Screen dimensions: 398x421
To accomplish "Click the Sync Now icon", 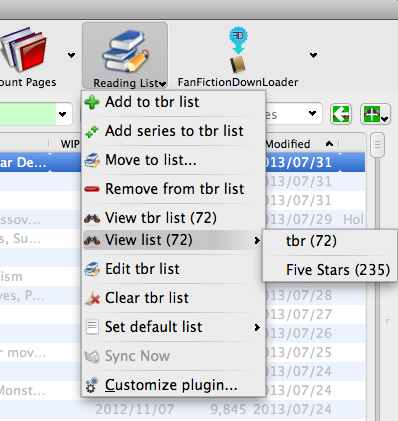I will (x=92, y=357).
